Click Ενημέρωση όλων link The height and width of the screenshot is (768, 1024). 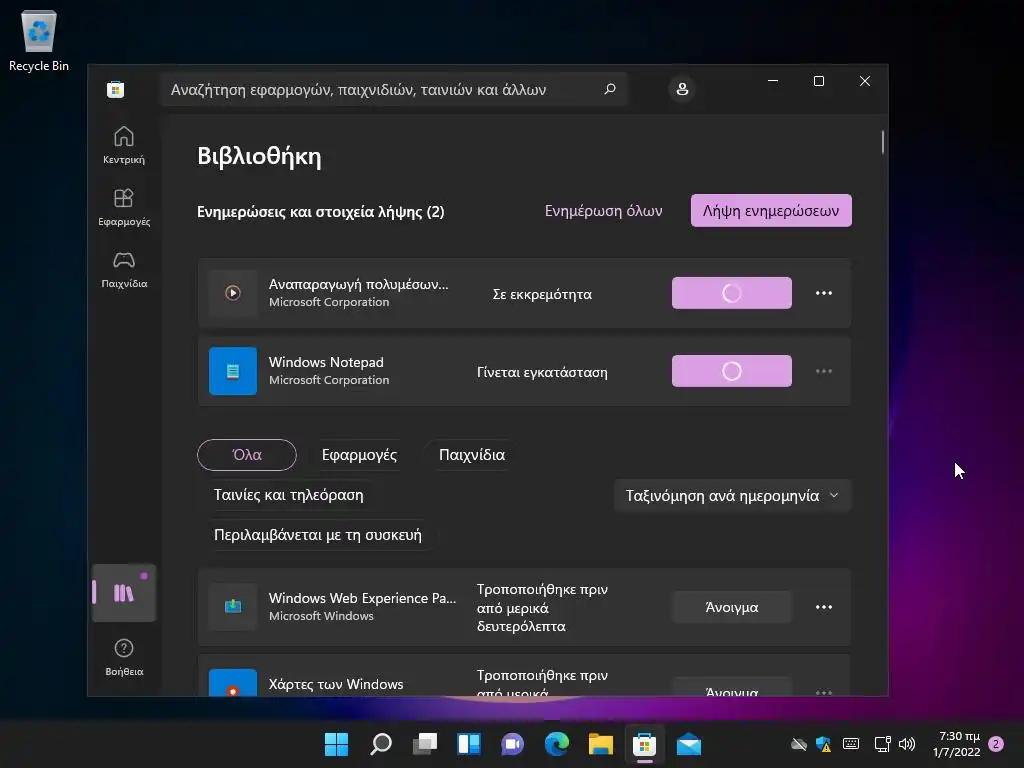[603, 211]
